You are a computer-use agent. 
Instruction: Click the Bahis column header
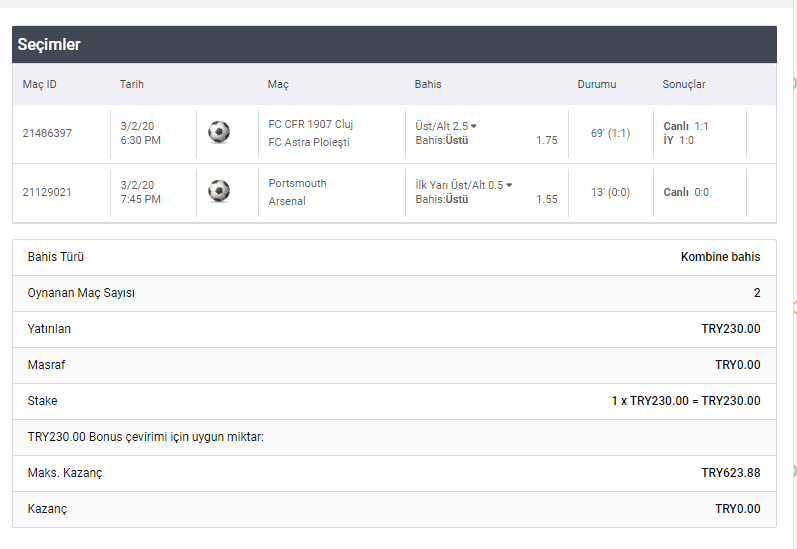pyautogui.click(x=428, y=84)
